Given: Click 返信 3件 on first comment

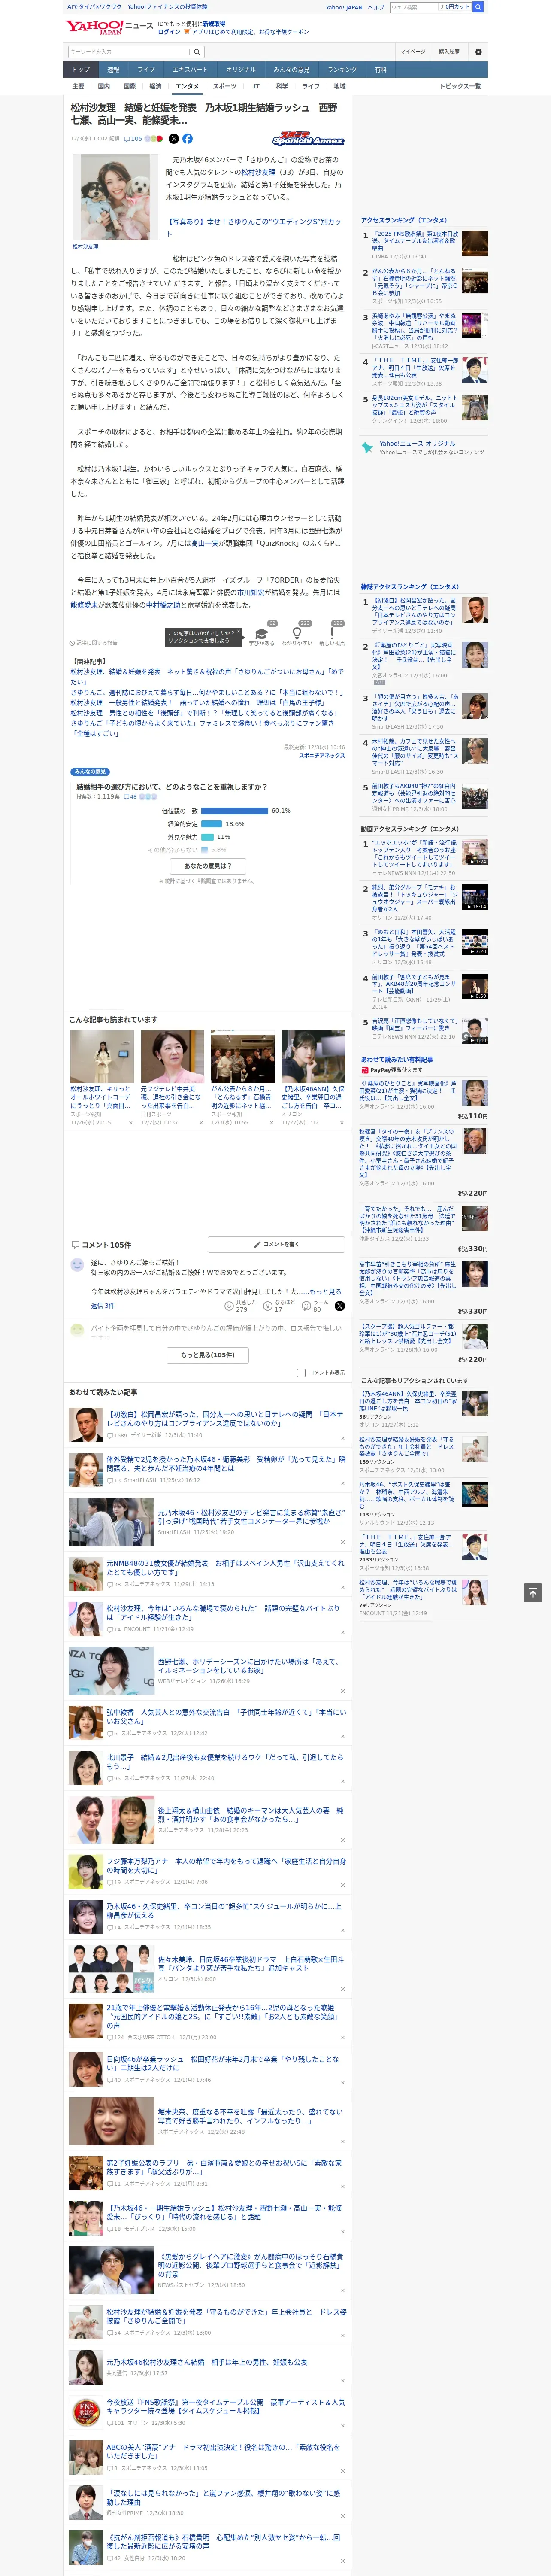Looking at the screenshot, I should pos(103,1306).
